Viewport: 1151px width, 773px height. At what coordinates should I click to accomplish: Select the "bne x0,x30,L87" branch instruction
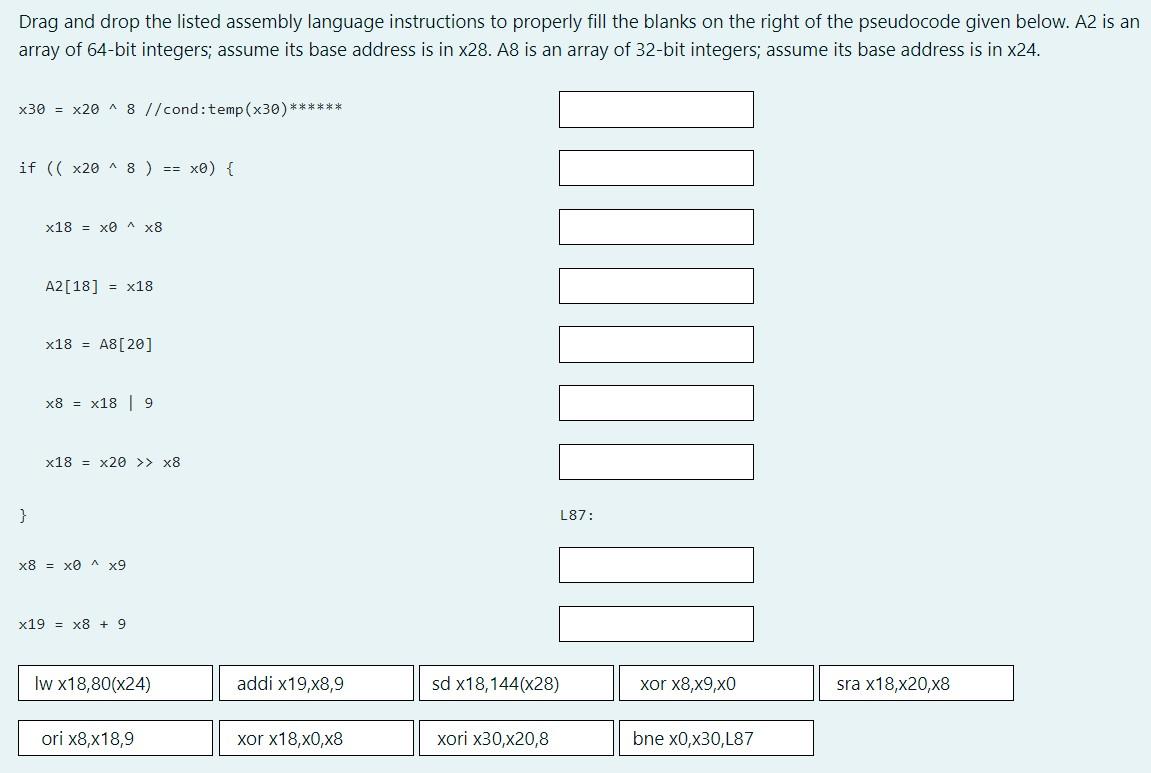pos(715,738)
